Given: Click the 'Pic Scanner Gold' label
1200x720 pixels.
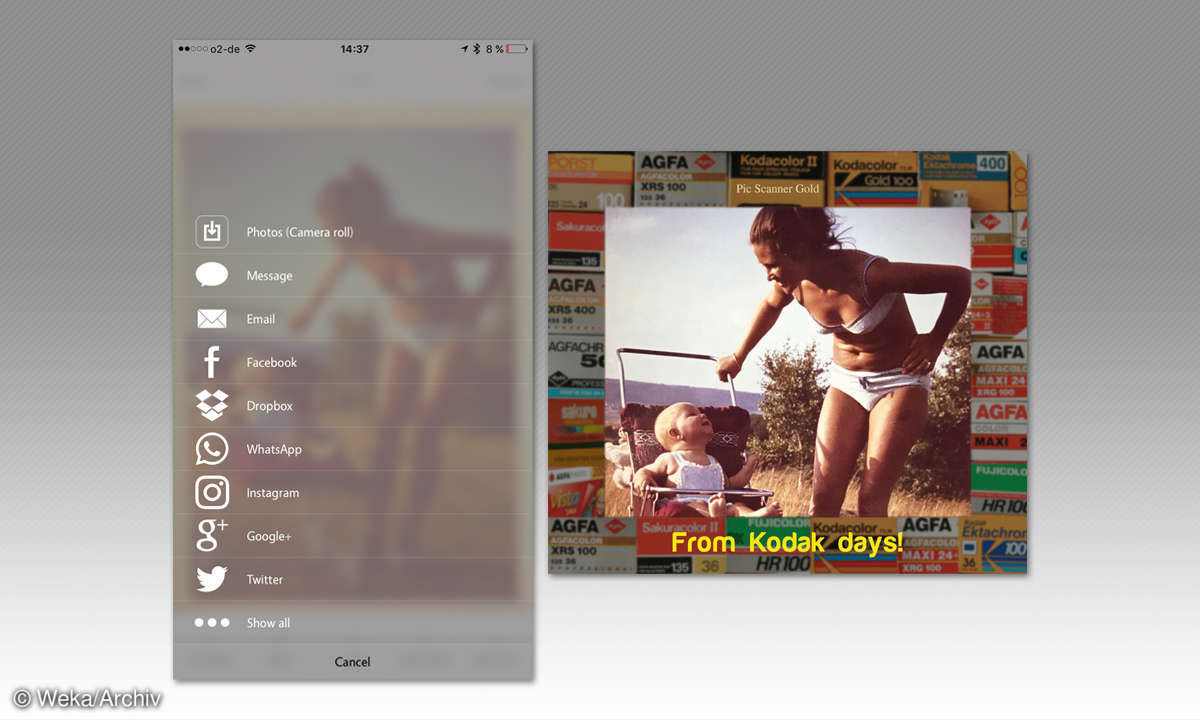Looking at the screenshot, I should (x=777, y=188).
